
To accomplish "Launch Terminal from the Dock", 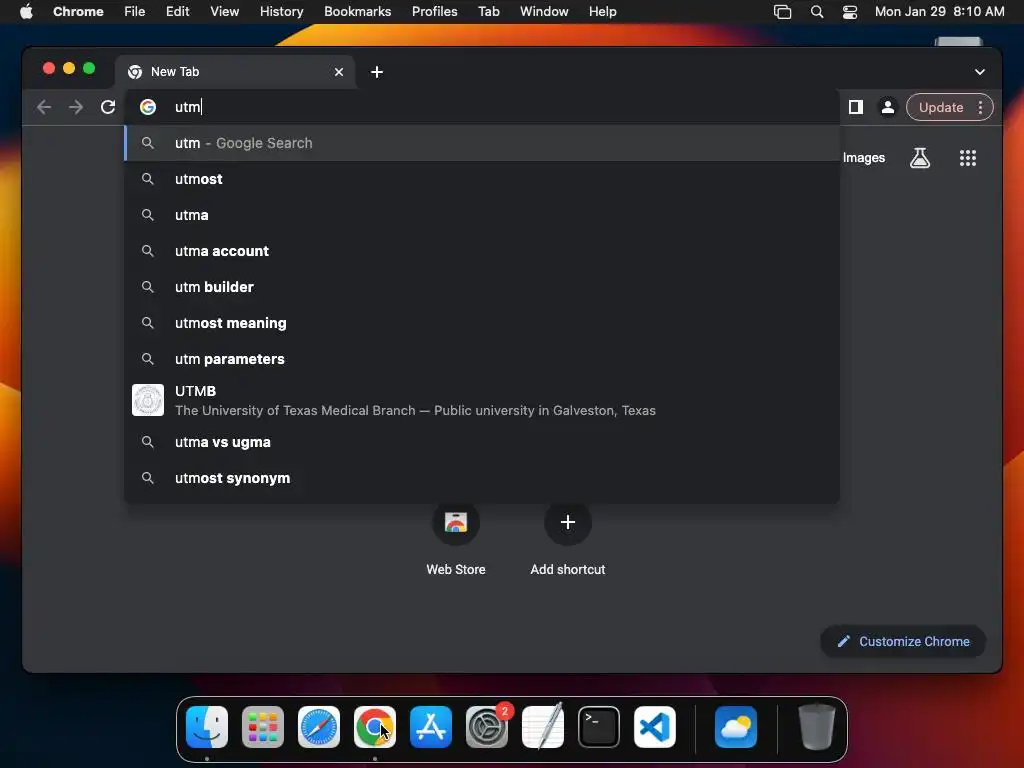I will 599,727.
